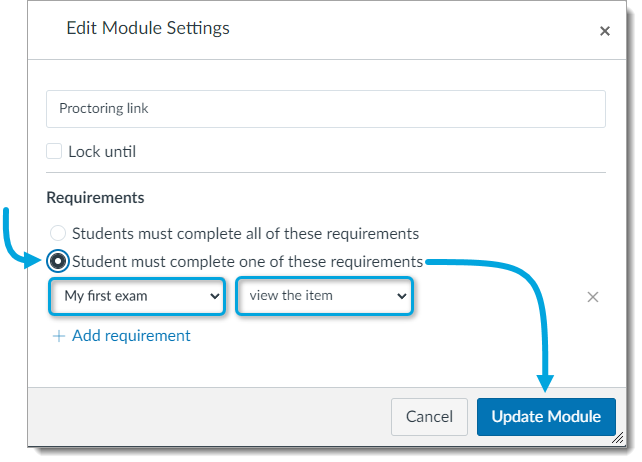Click the chevron arrow of view the item dropdown
Screen dimensions: 642x462
(x=401, y=296)
